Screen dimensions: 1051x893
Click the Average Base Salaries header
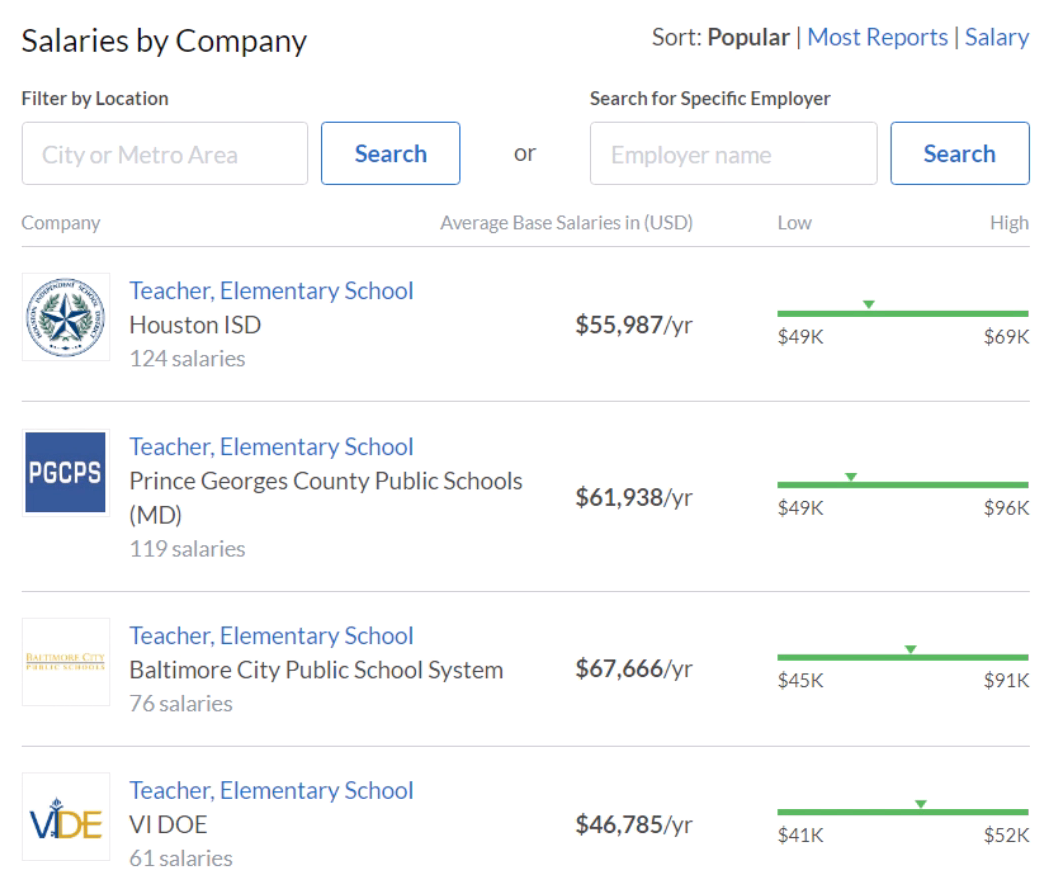pos(567,222)
